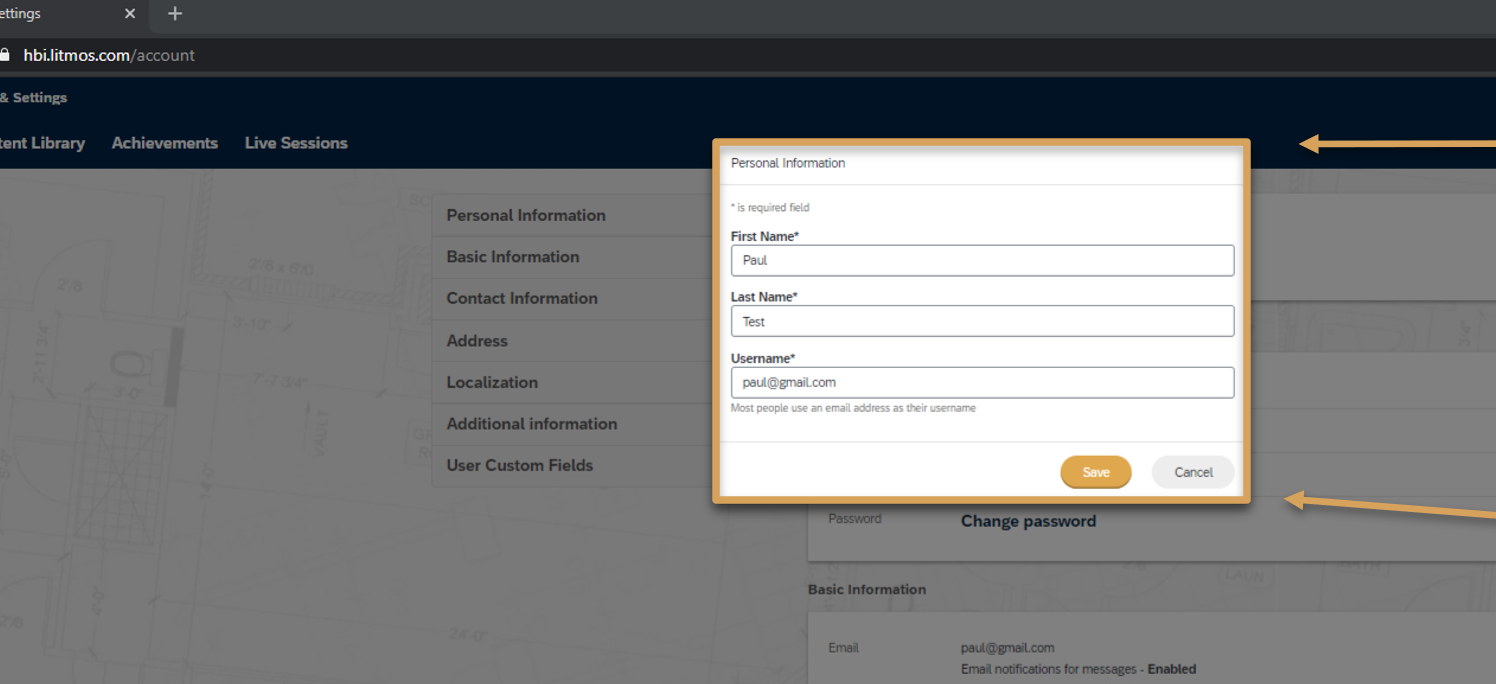This screenshot has height=684, width=1496.
Task: Click the First Name field containing Paul
Action: pos(982,260)
